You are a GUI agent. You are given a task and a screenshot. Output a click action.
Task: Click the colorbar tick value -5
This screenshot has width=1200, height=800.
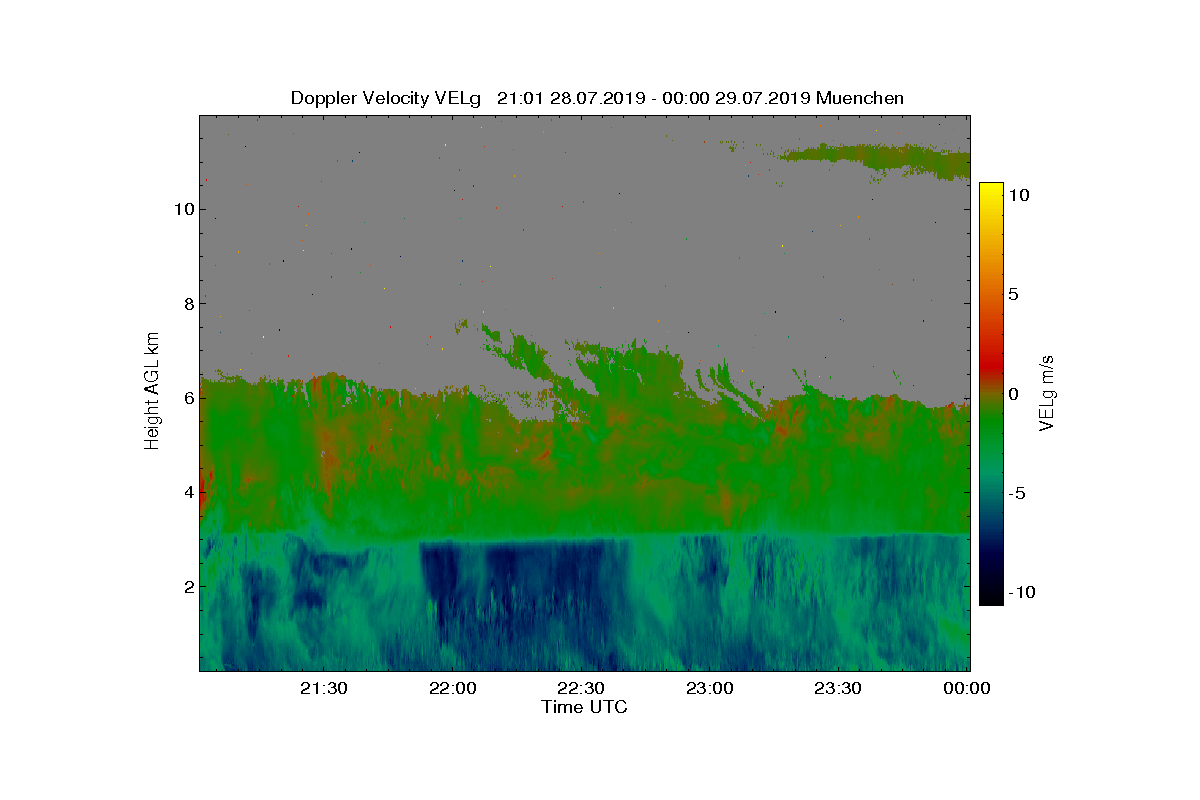[x=1018, y=493]
